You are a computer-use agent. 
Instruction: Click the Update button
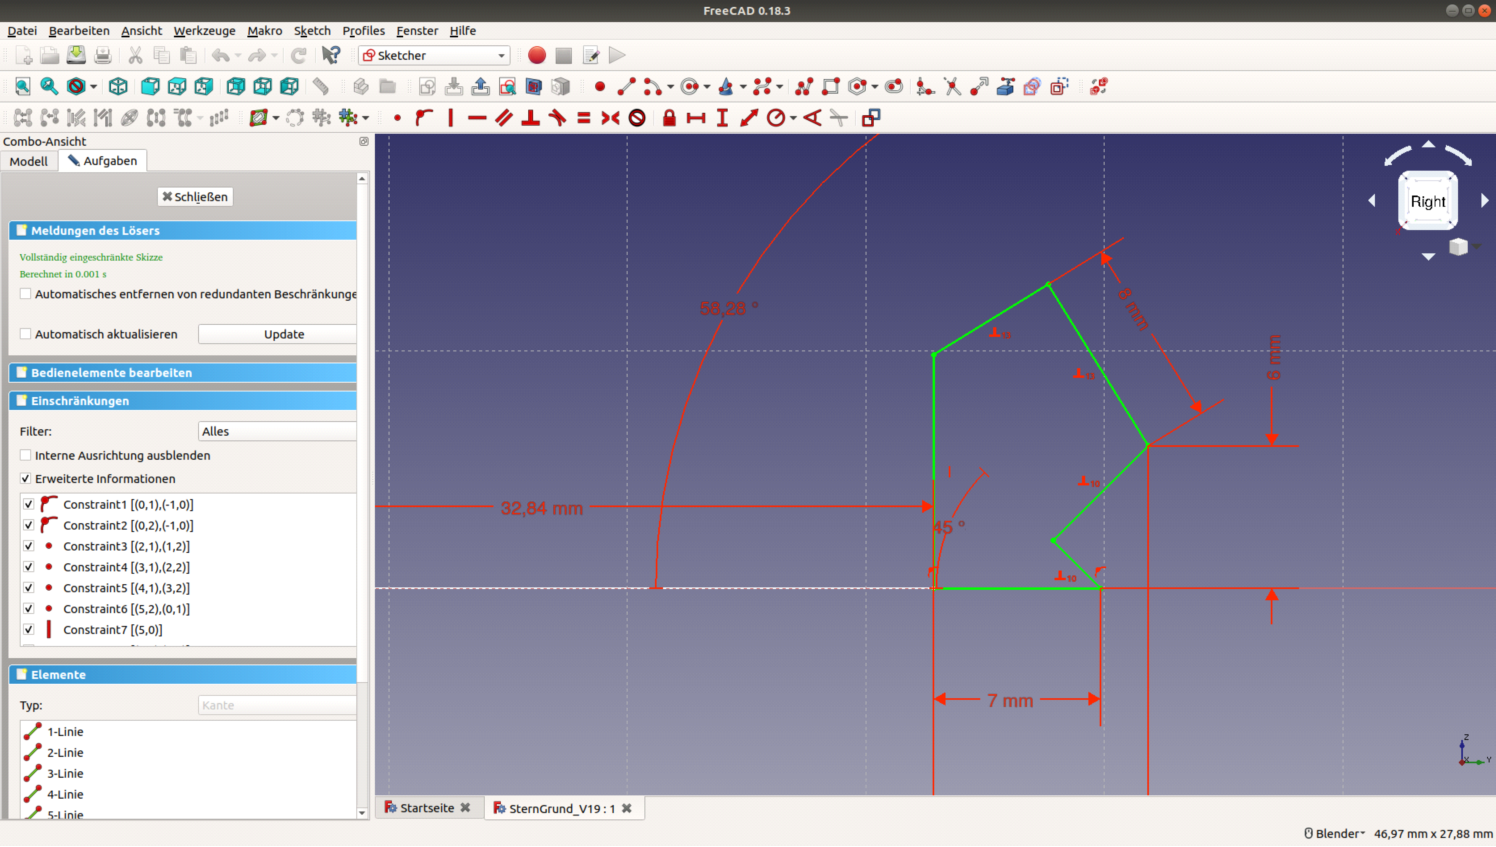283,334
